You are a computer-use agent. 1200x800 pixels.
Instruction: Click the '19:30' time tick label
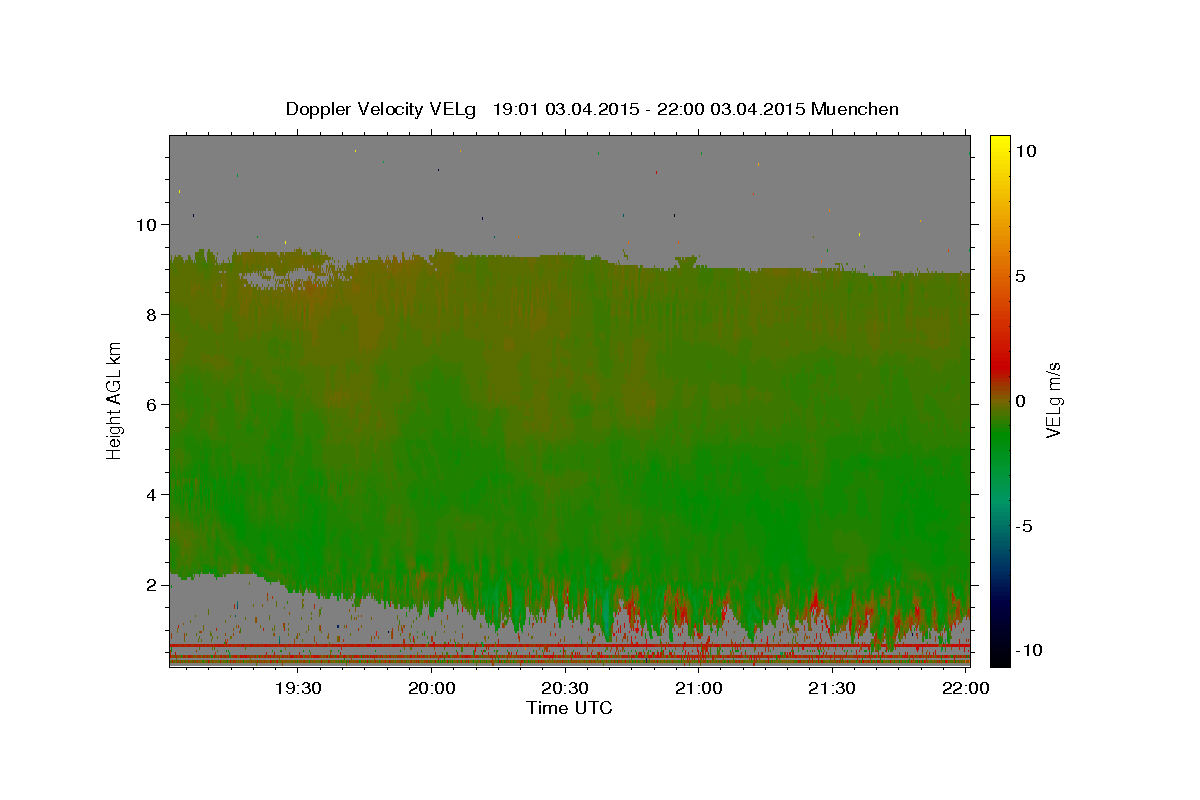tap(298, 689)
